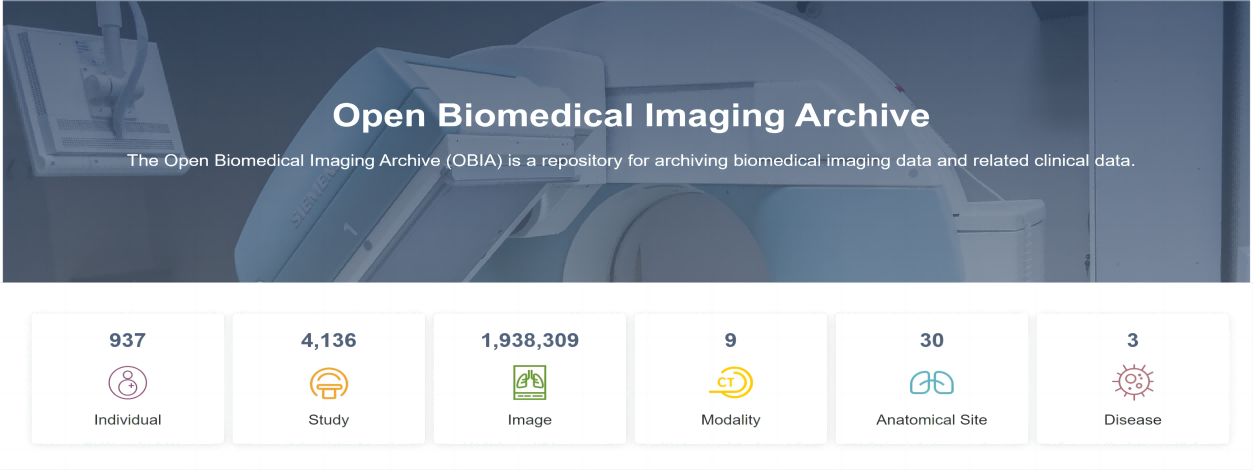Select the Modality label text
1254x470 pixels.
click(x=731, y=420)
